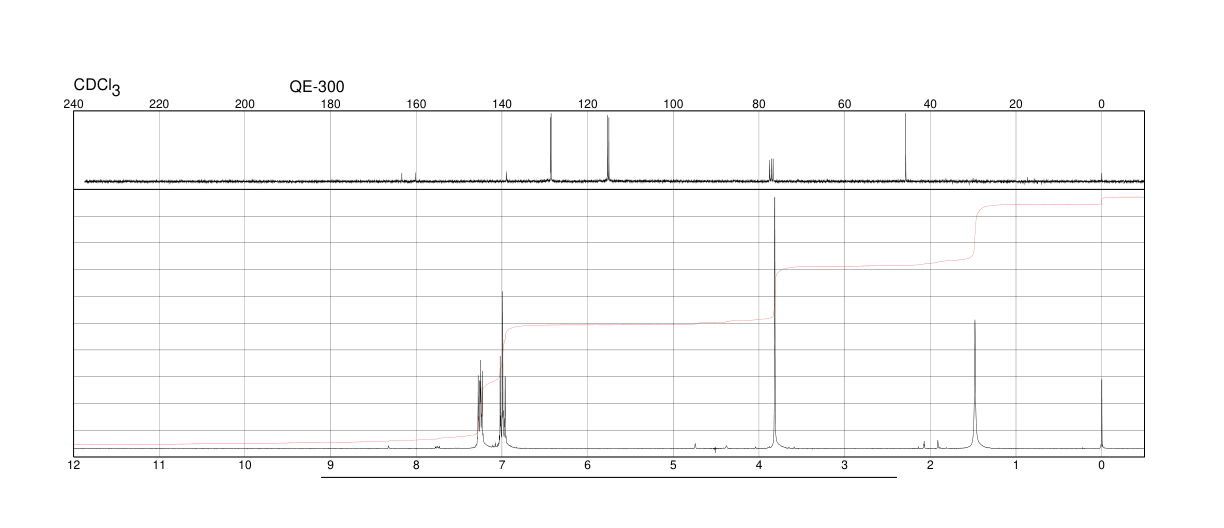Click the TMS reference peak at 0 ppm
The height and width of the screenshot is (528, 1224).
tap(1101, 412)
